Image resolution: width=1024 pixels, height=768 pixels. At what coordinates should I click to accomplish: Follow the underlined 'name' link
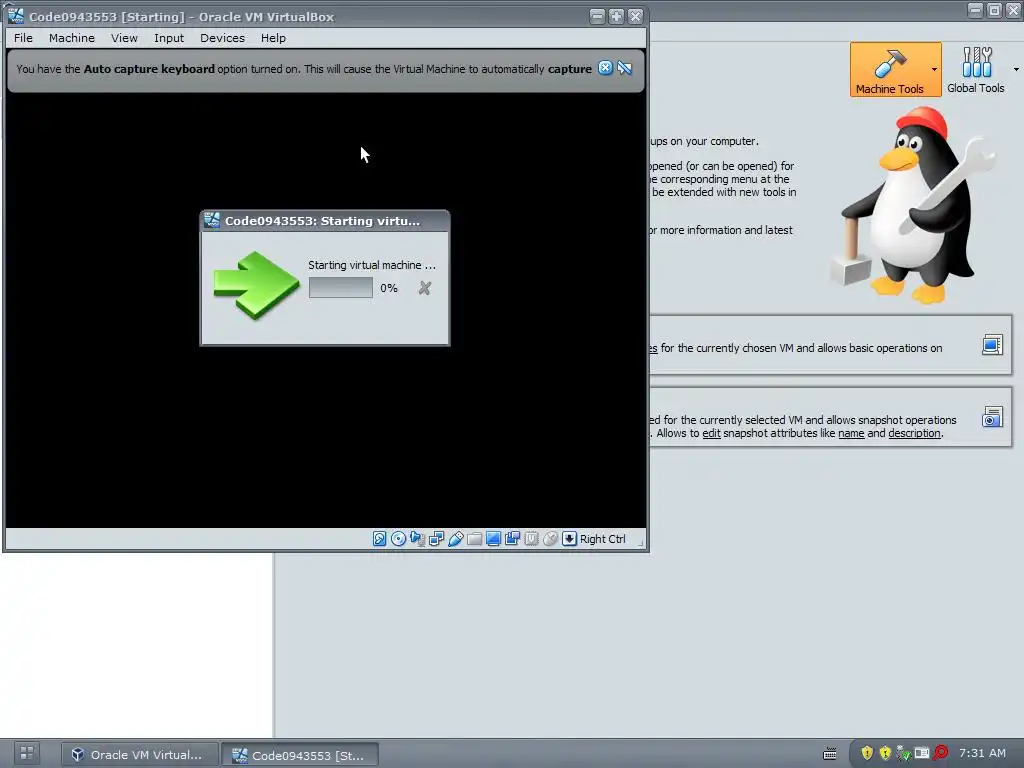point(851,434)
